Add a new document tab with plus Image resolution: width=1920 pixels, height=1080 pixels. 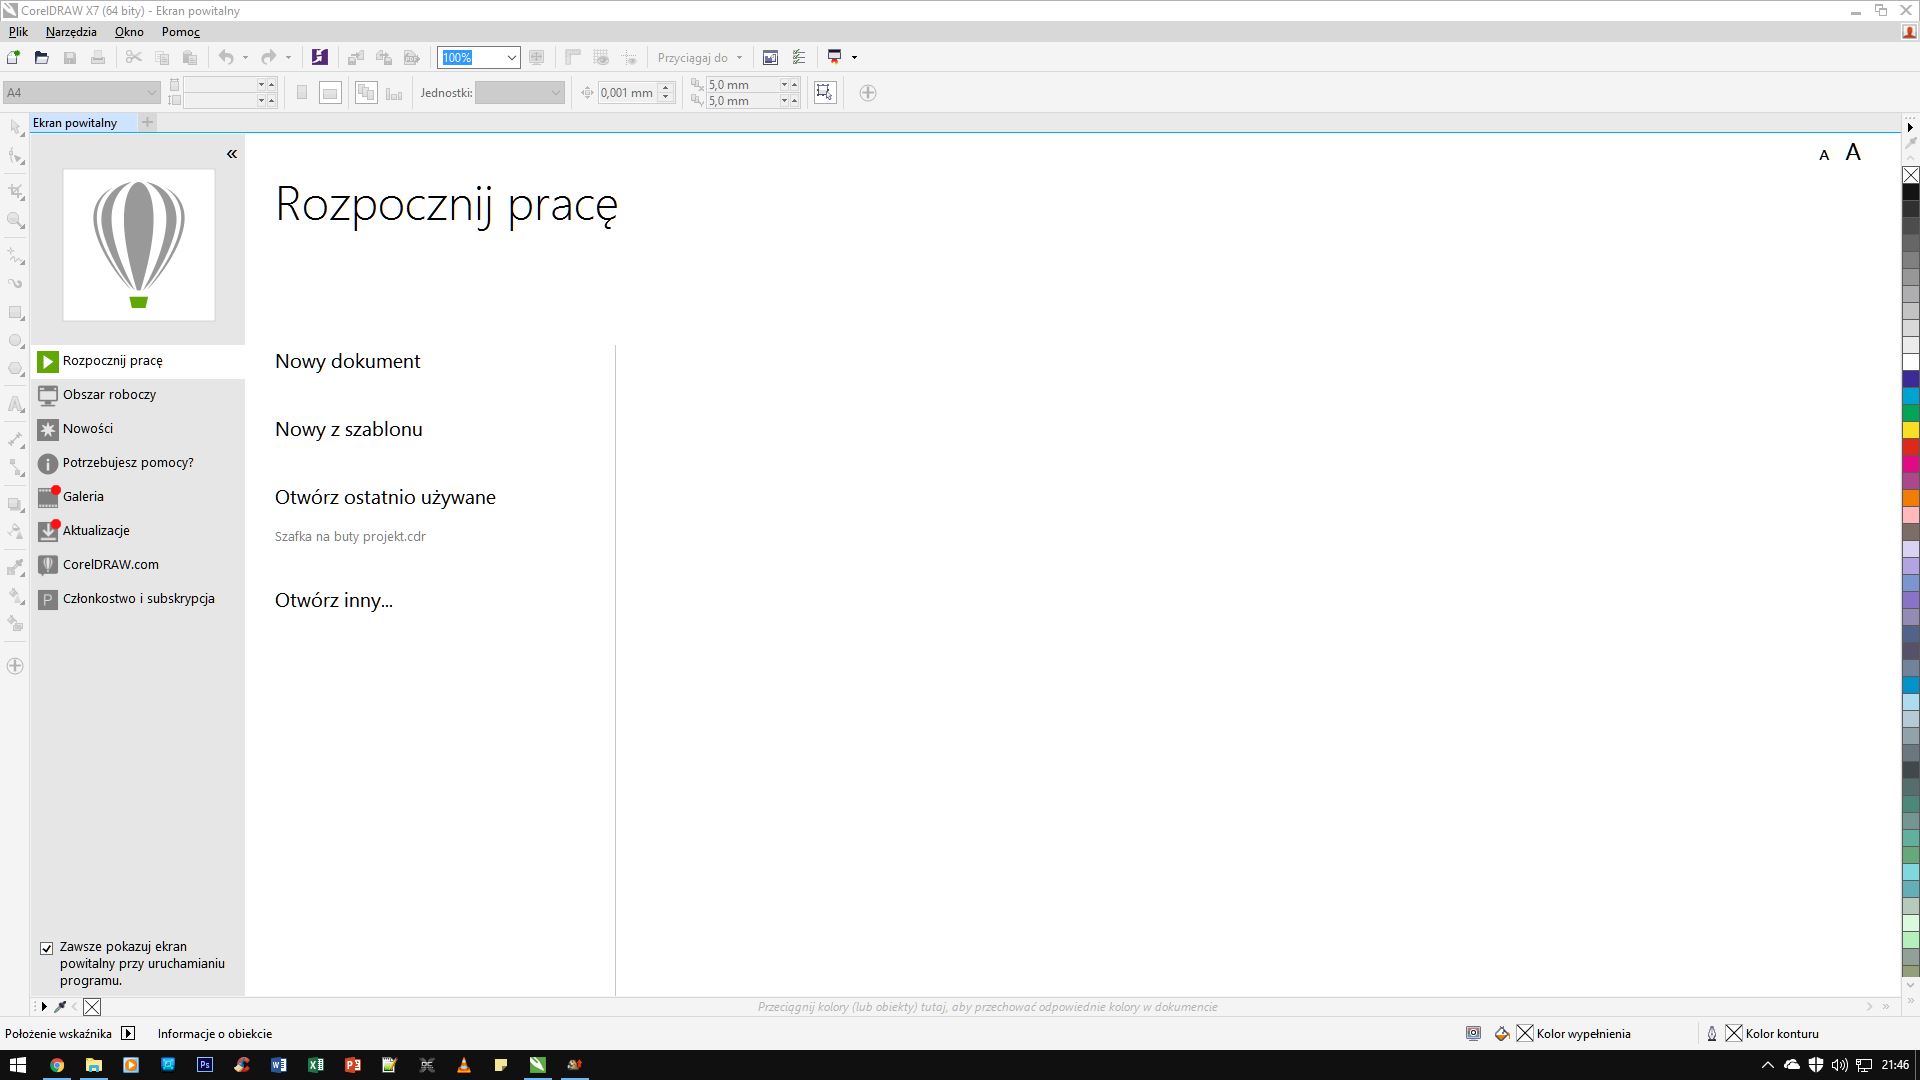click(147, 122)
